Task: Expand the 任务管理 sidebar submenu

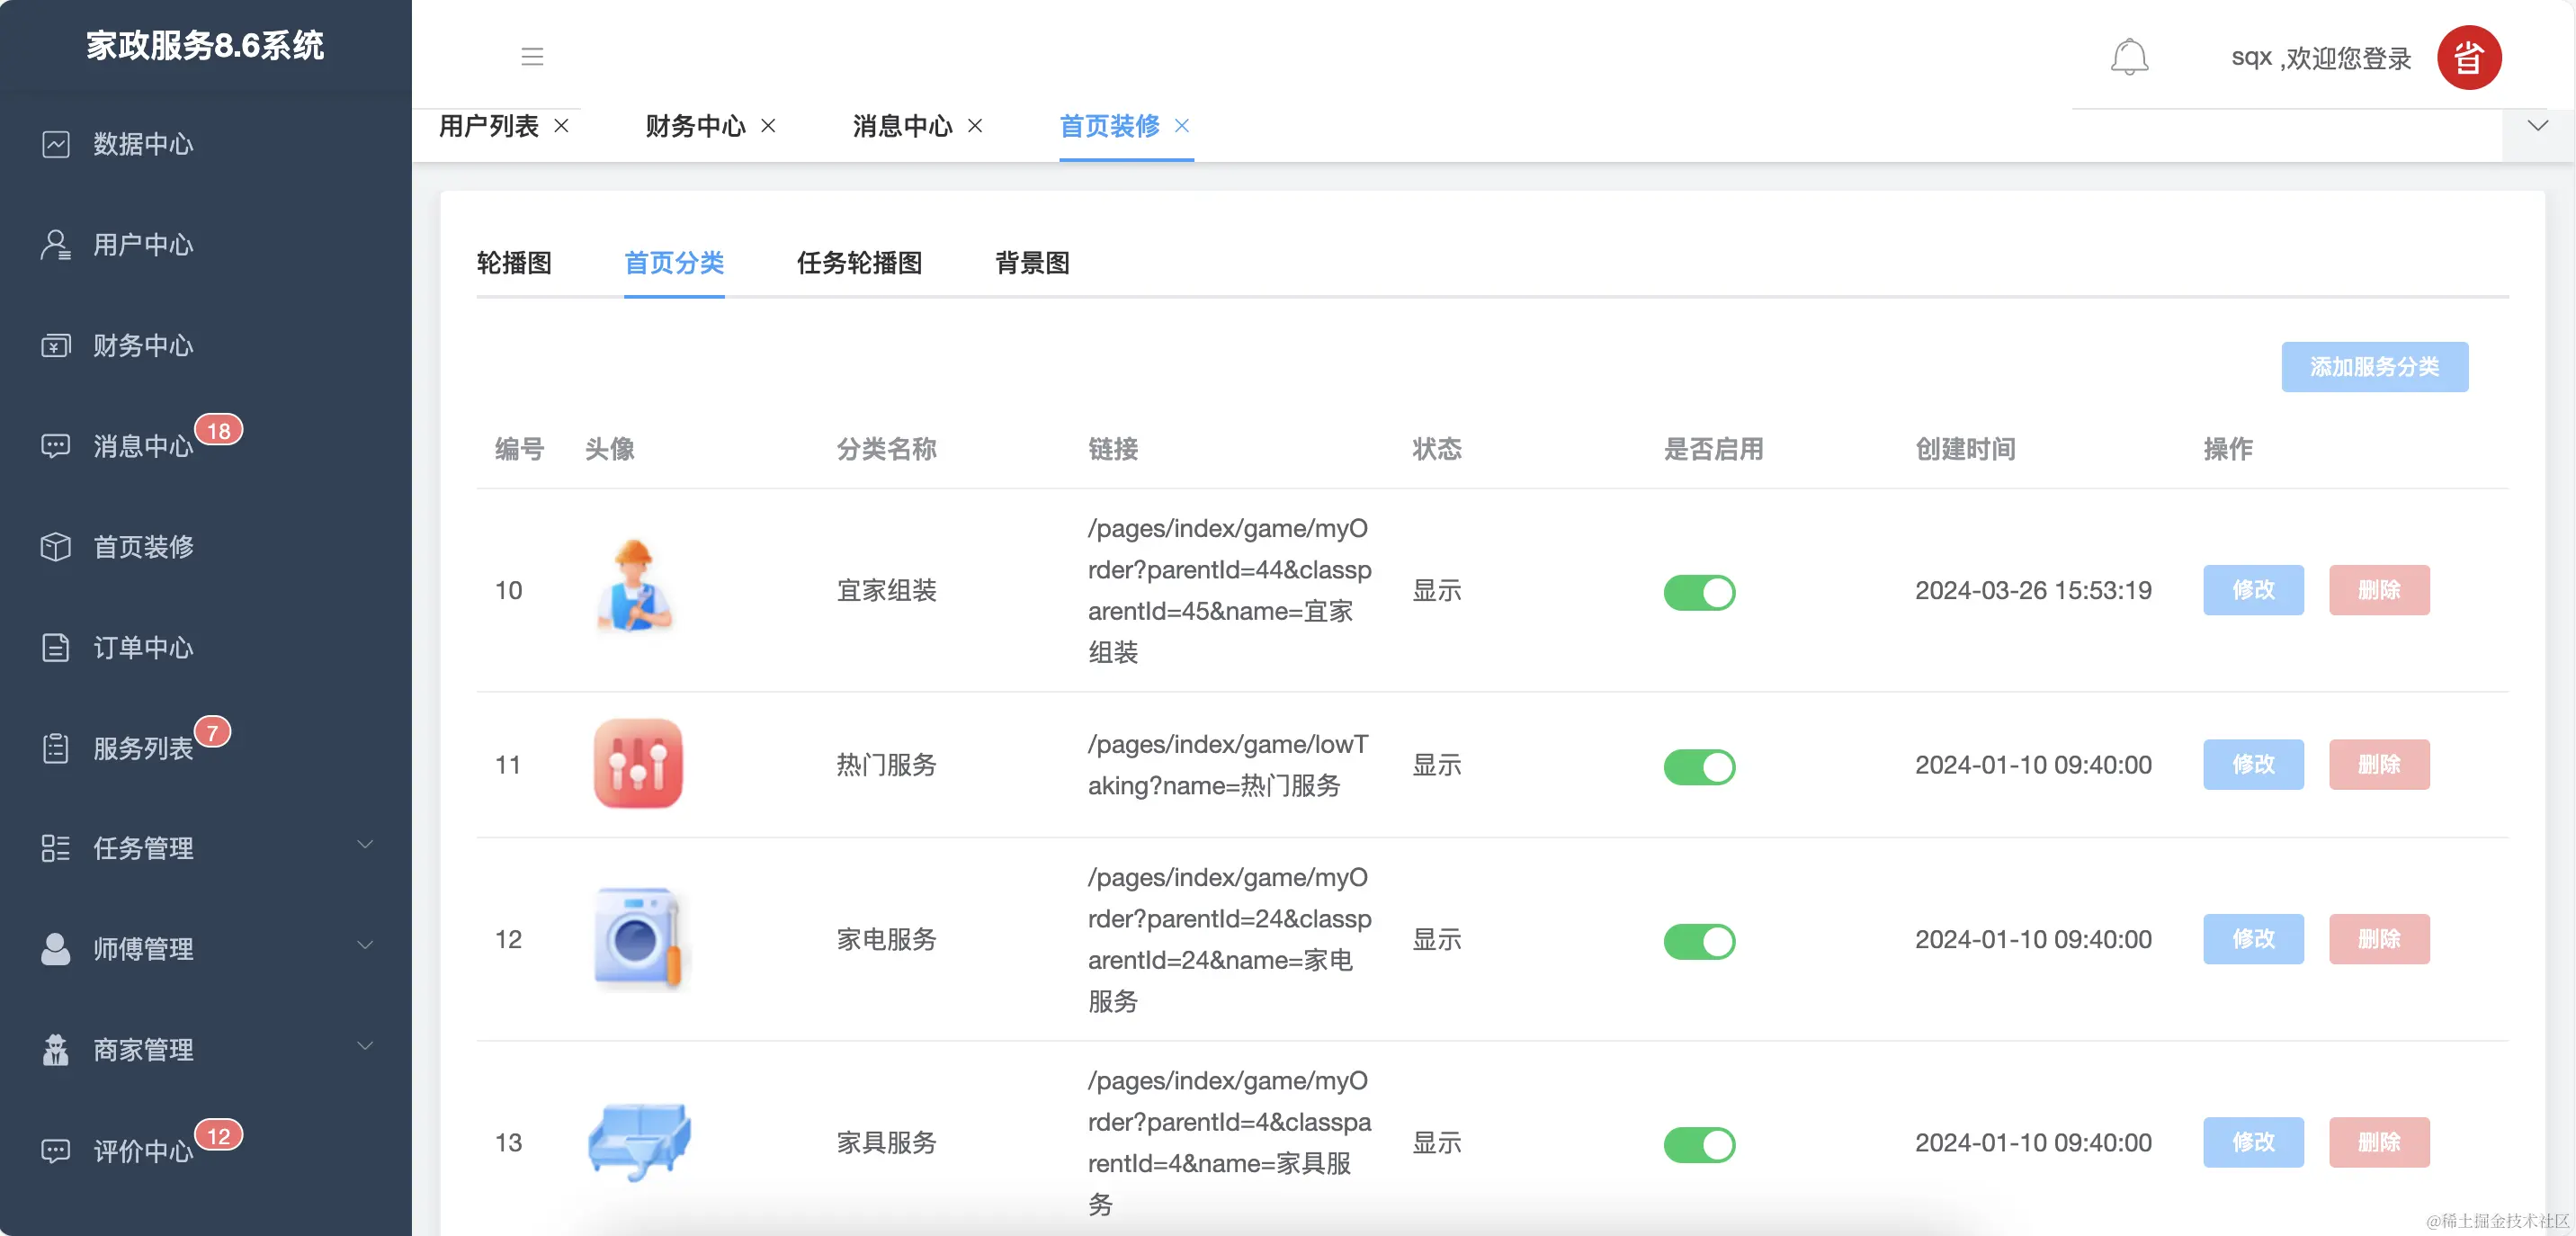Action: (x=365, y=846)
